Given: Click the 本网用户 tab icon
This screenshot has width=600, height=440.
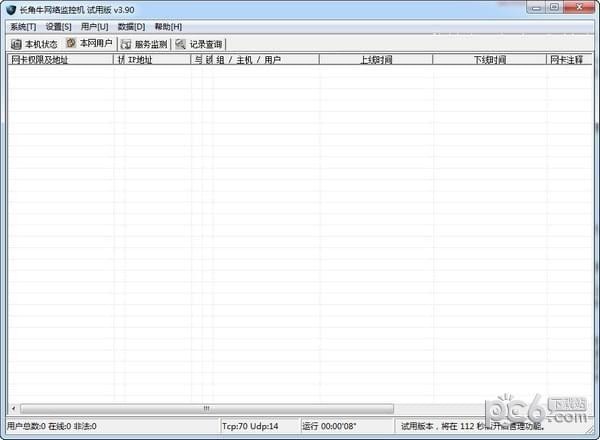Looking at the screenshot, I should pos(71,43).
